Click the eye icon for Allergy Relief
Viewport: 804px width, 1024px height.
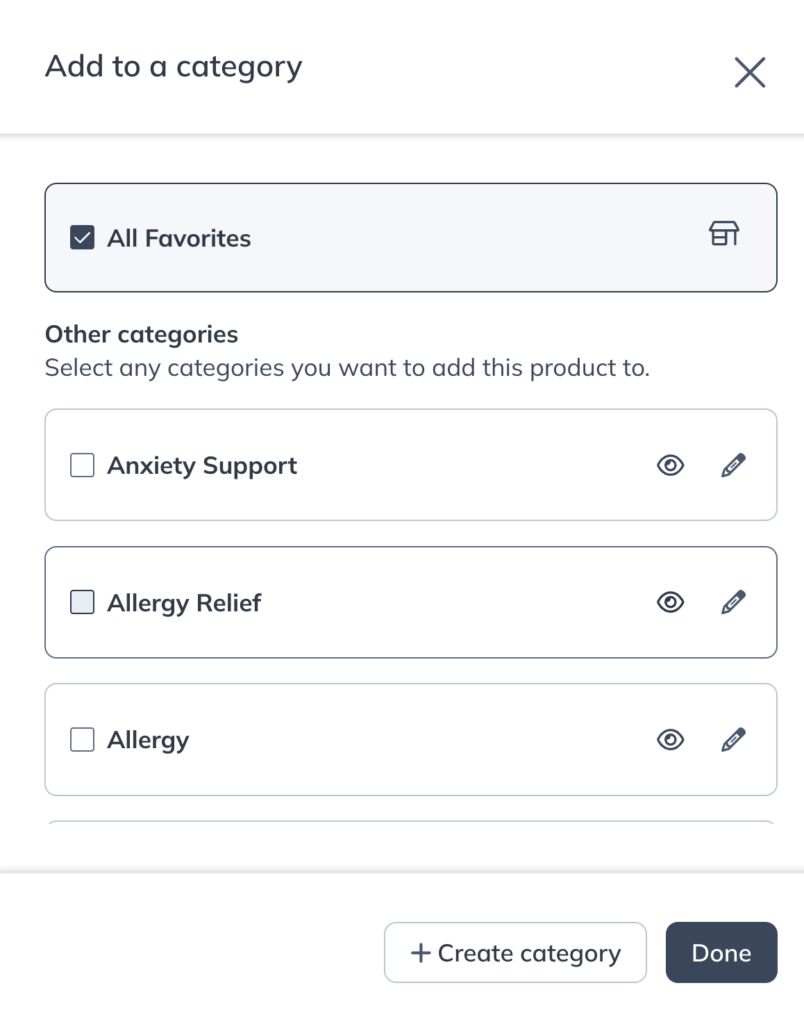(x=670, y=602)
